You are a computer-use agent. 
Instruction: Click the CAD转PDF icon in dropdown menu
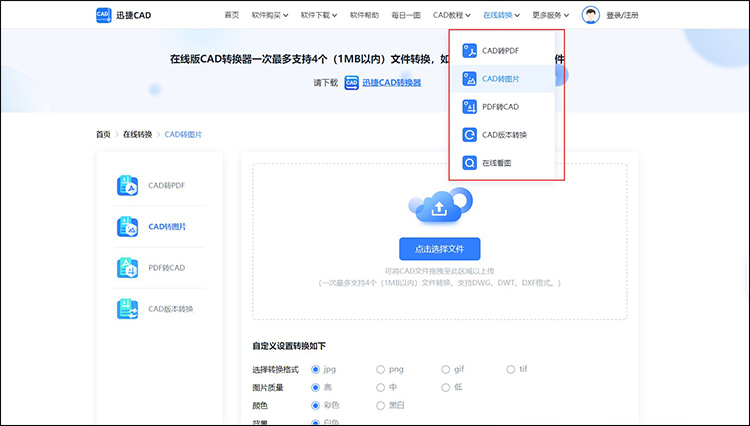tap(469, 51)
